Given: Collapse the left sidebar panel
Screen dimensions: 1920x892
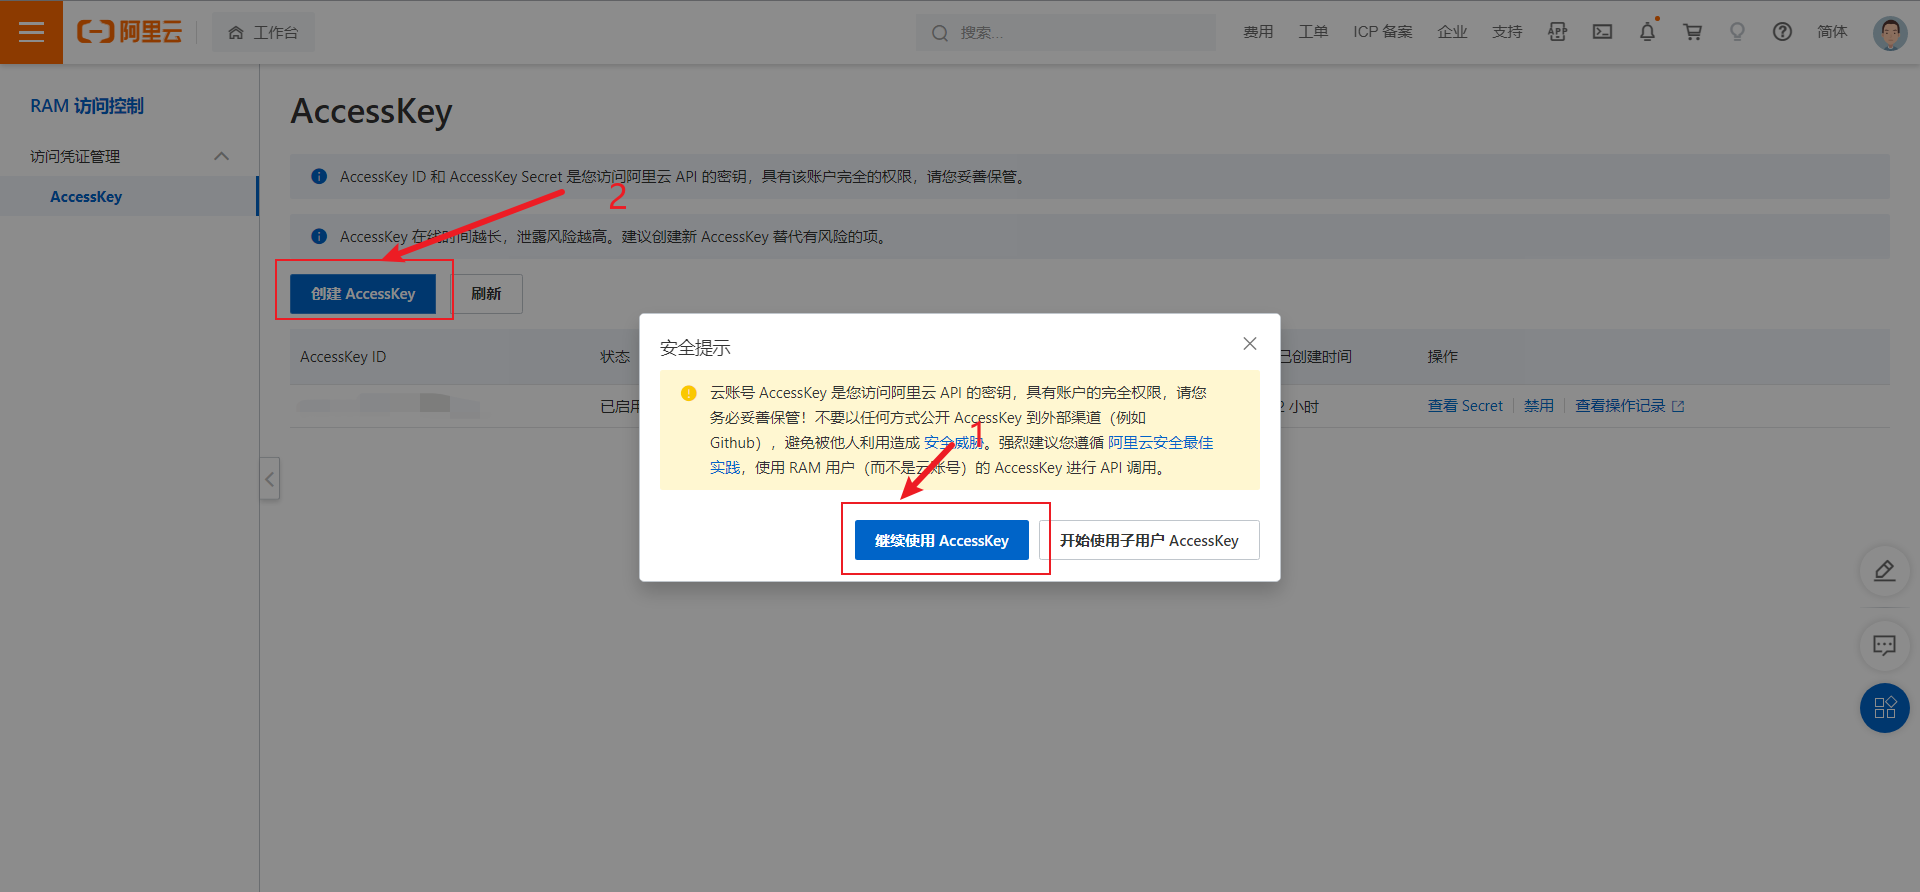Looking at the screenshot, I should [x=269, y=479].
